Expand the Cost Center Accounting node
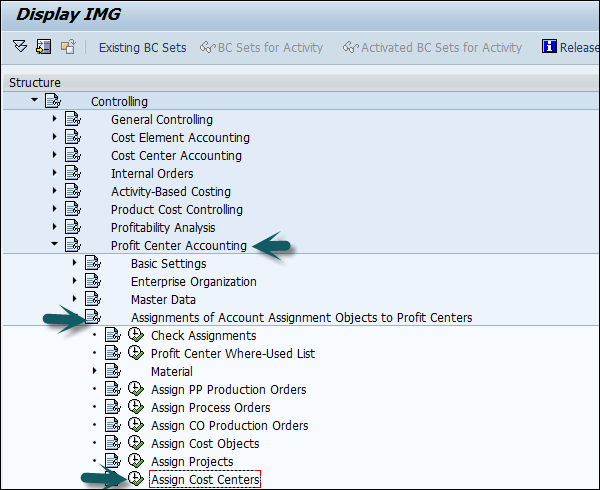The height and width of the screenshot is (490, 600). 55,155
